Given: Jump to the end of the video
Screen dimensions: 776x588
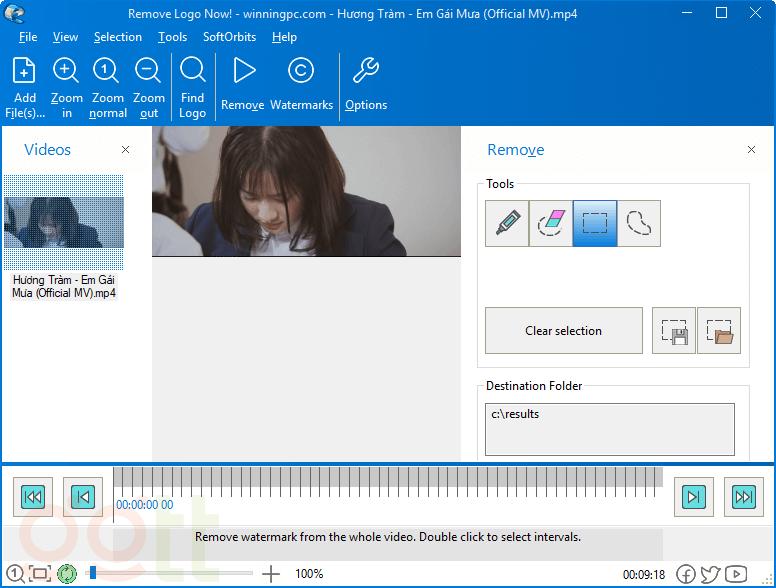Looking at the screenshot, I should point(742,497).
